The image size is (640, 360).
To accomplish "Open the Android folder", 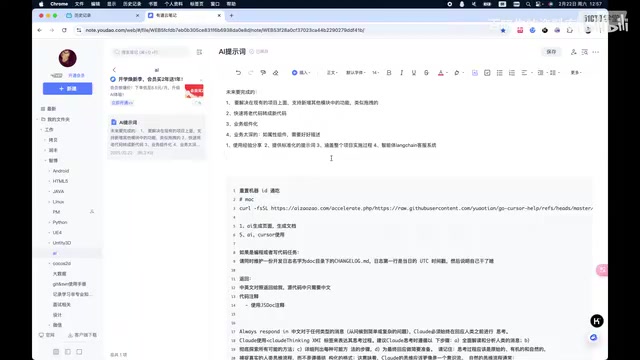I will click(x=60, y=171).
